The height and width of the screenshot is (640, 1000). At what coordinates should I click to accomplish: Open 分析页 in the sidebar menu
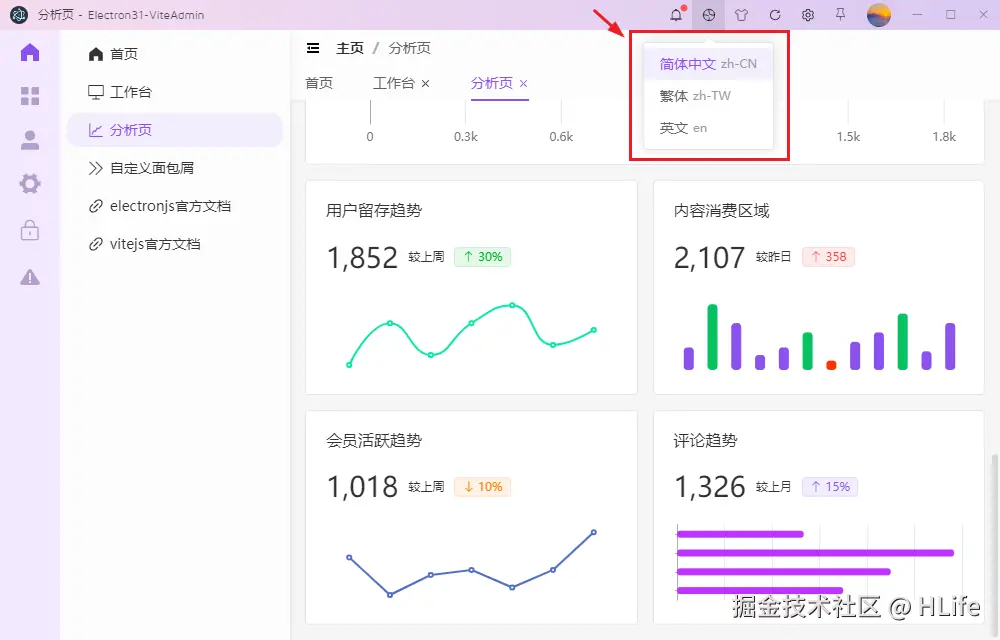[x=175, y=130]
